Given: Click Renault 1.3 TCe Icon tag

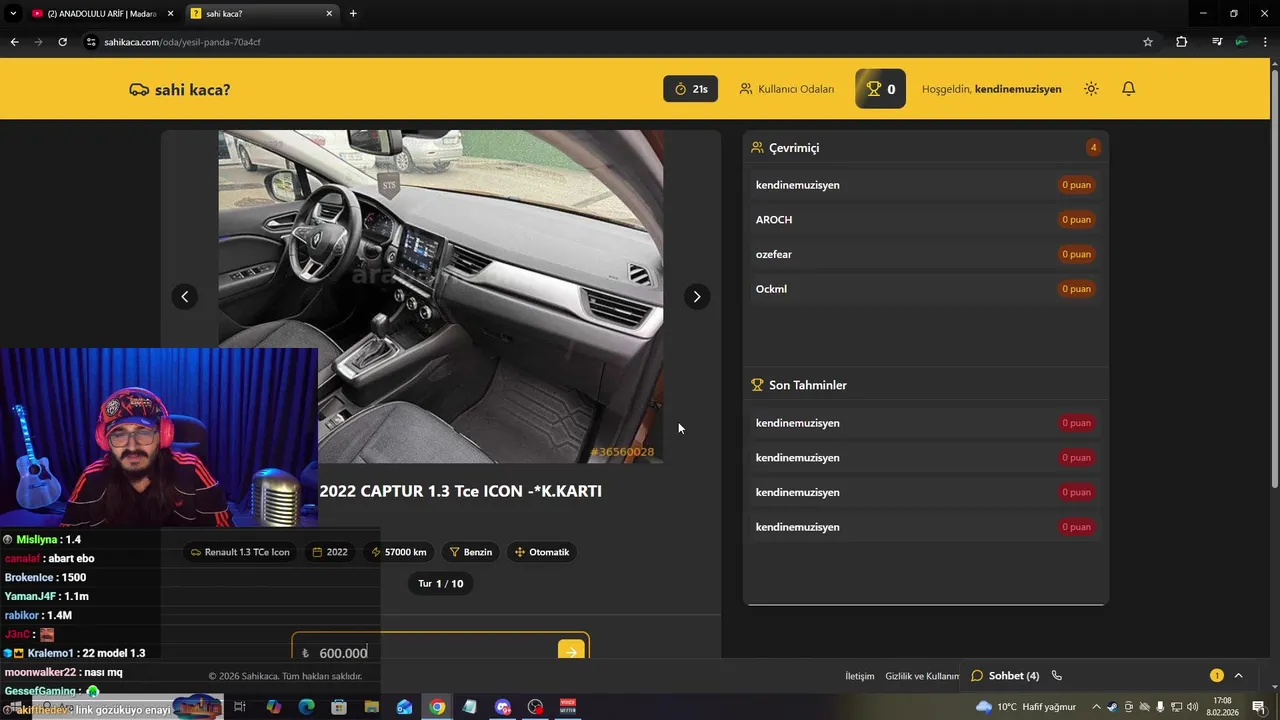Looking at the screenshot, I should pyautogui.click(x=240, y=552).
